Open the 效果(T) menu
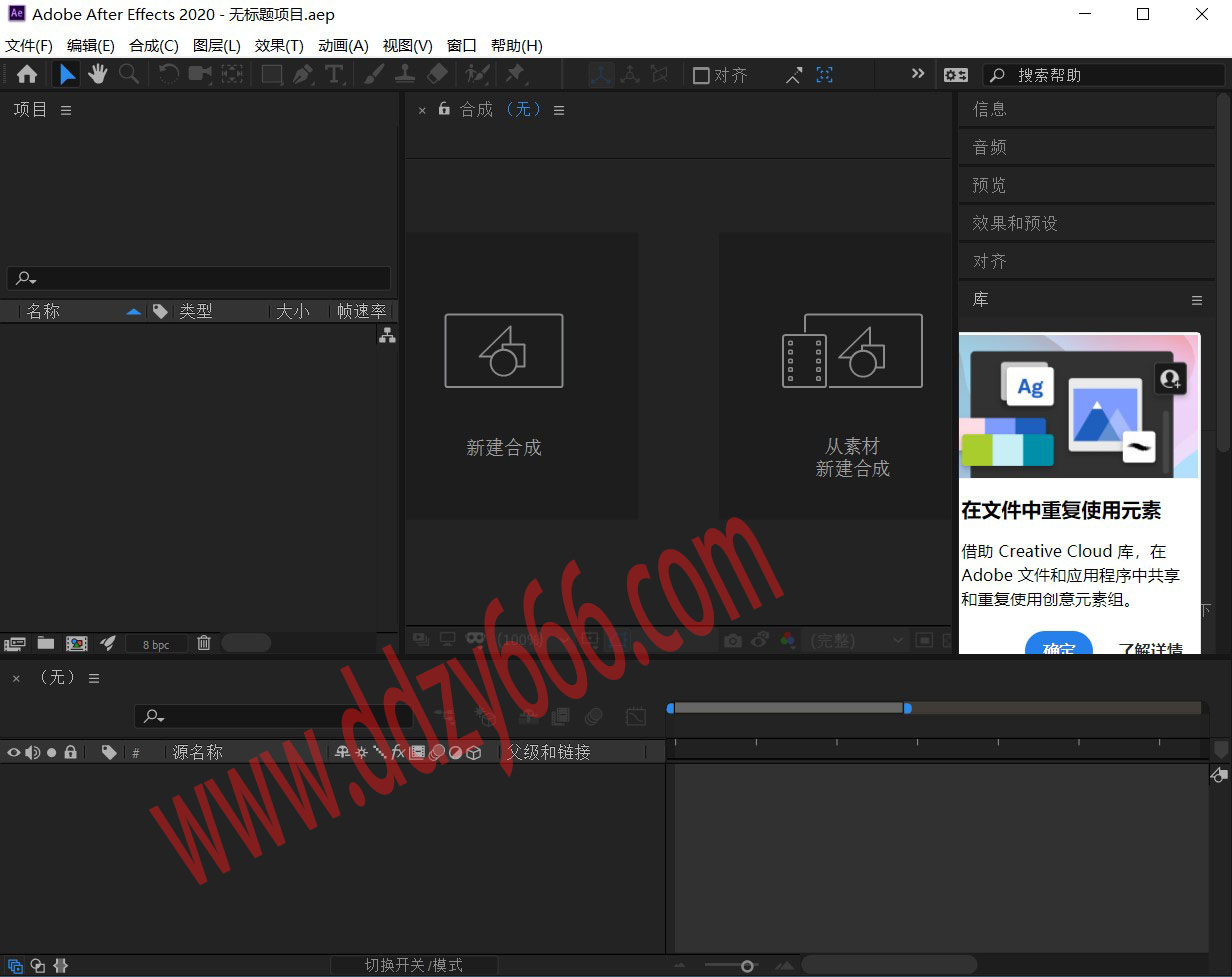 [x=279, y=46]
